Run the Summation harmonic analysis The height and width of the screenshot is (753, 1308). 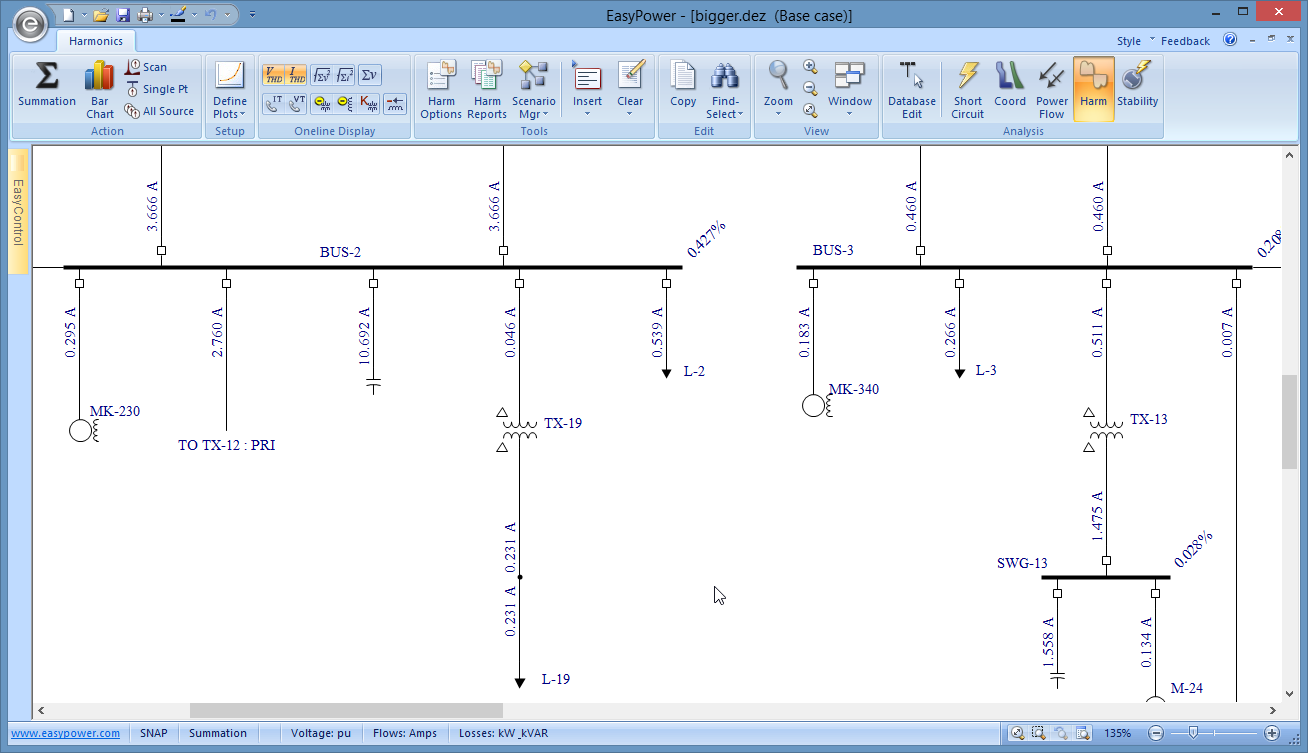pyautogui.click(x=46, y=84)
